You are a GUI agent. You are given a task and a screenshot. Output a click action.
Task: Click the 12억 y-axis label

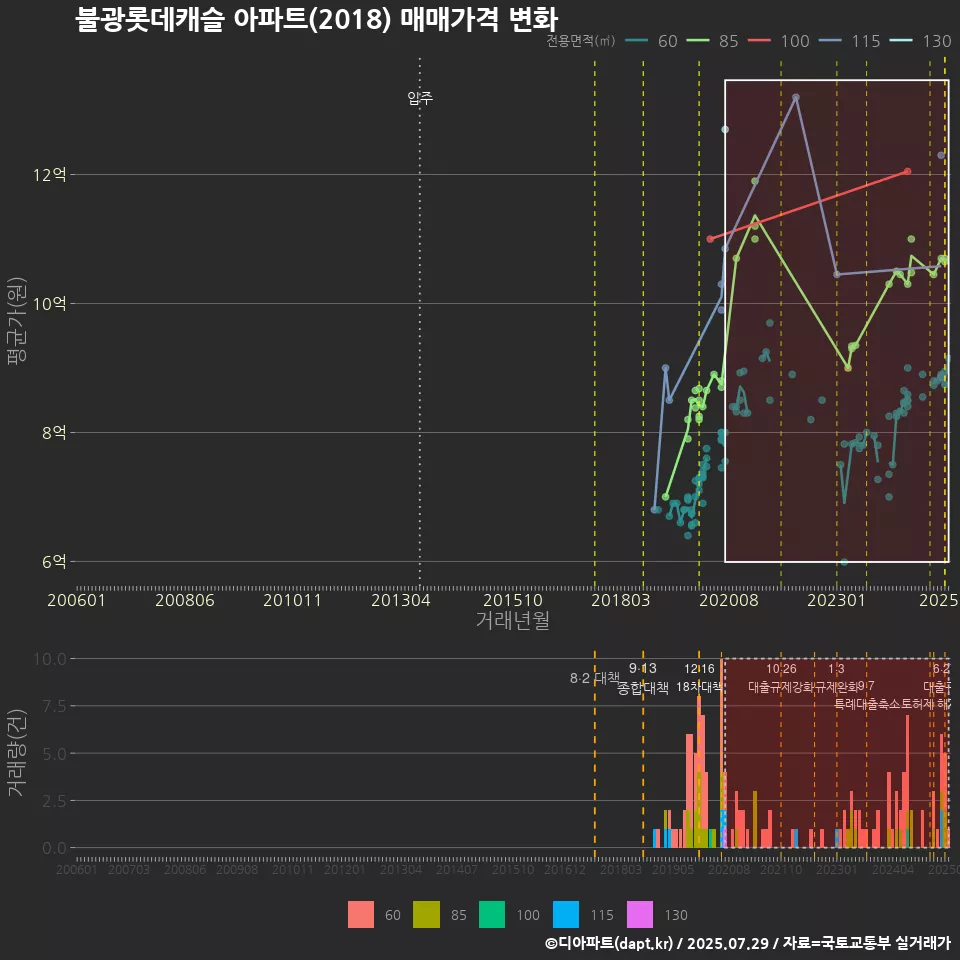50,175
